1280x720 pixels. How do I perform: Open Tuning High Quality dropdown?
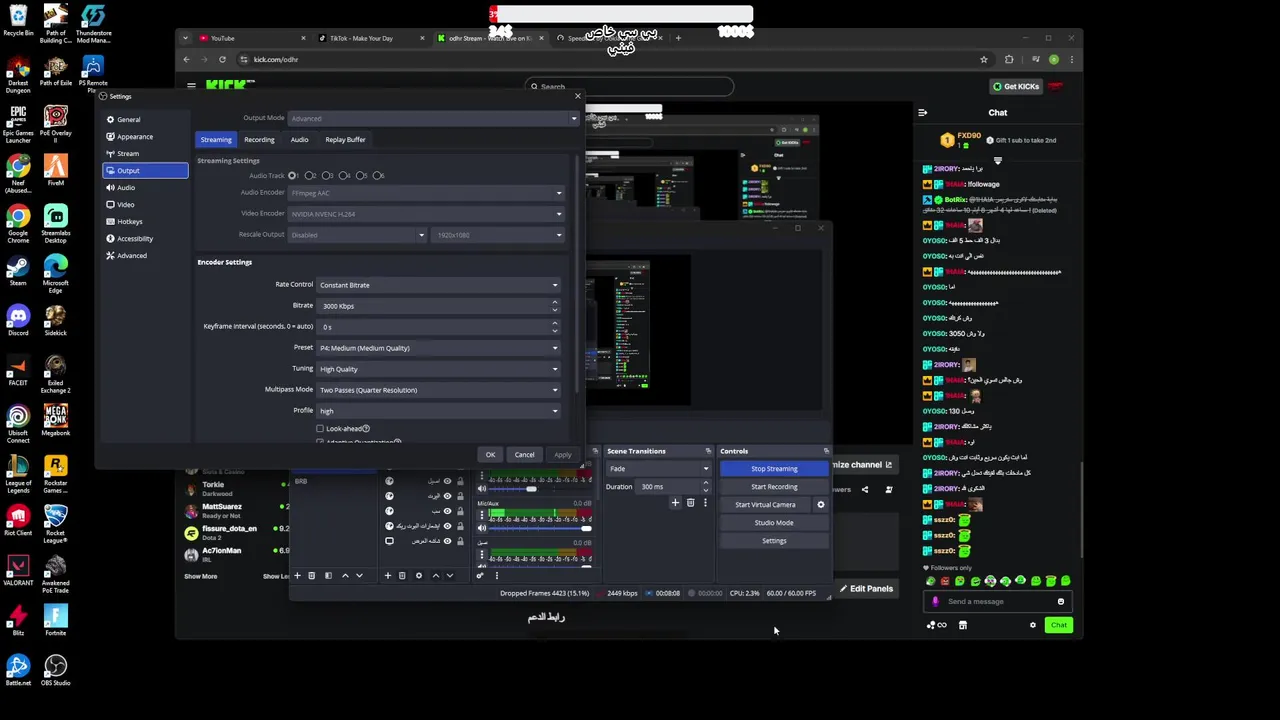point(438,369)
